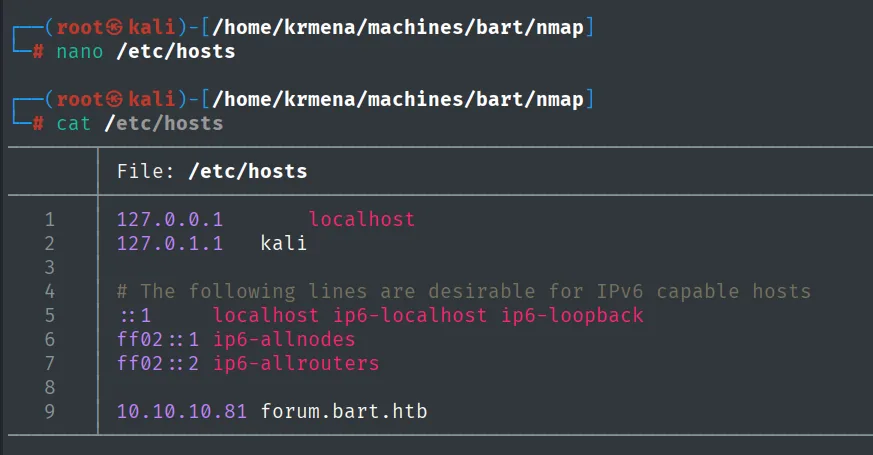Click IP address 10.10.10.81

pyautogui.click(x=182, y=412)
